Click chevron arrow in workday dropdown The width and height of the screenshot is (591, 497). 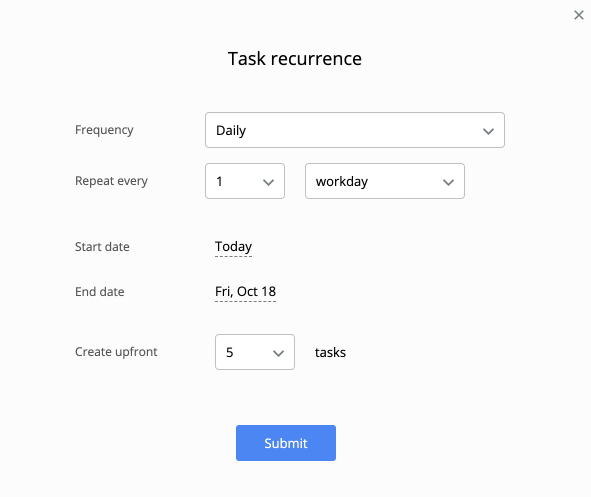click(448, 182)
